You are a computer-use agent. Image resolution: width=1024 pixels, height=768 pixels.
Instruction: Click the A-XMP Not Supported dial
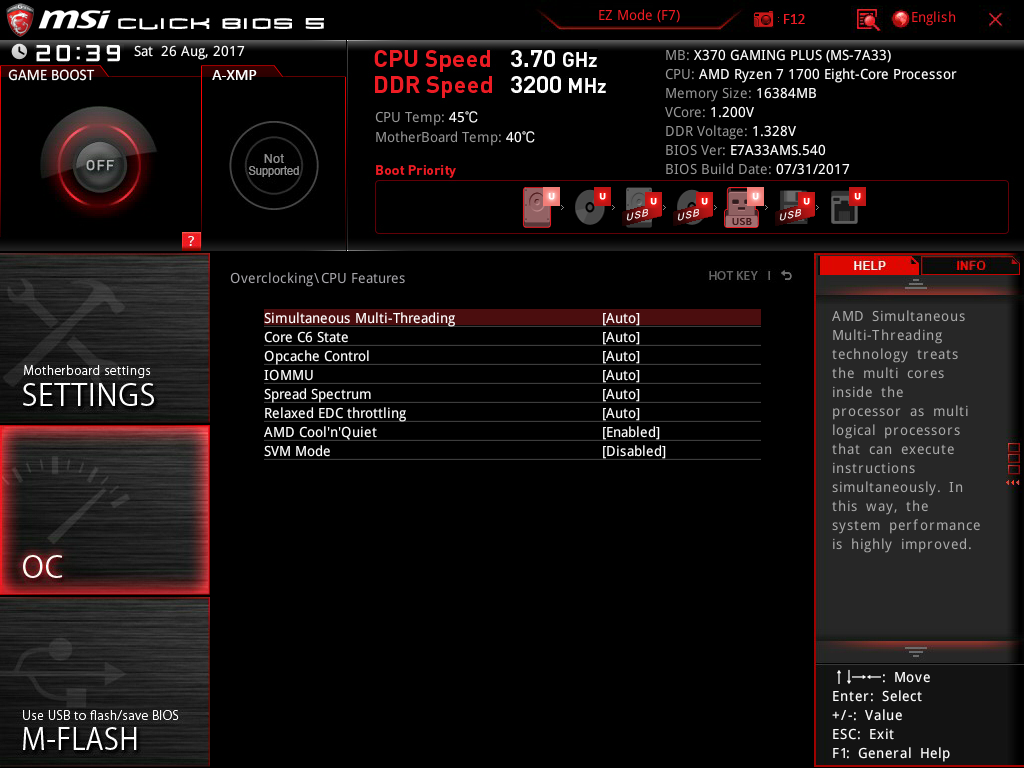[274, 165]
